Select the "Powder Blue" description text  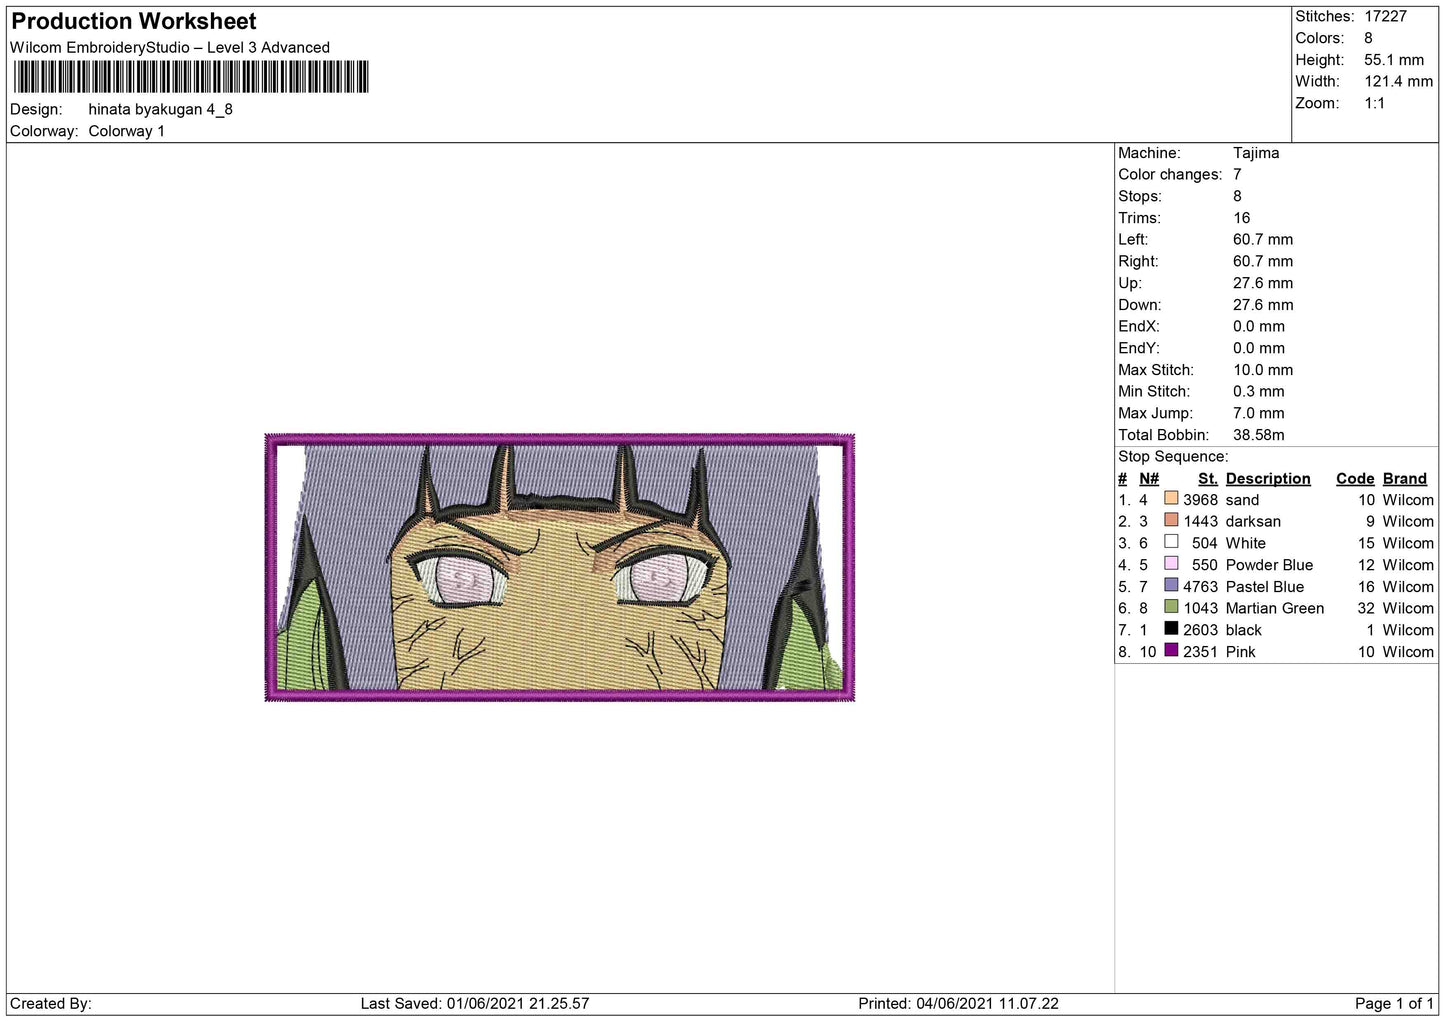tap(1269, 565)
